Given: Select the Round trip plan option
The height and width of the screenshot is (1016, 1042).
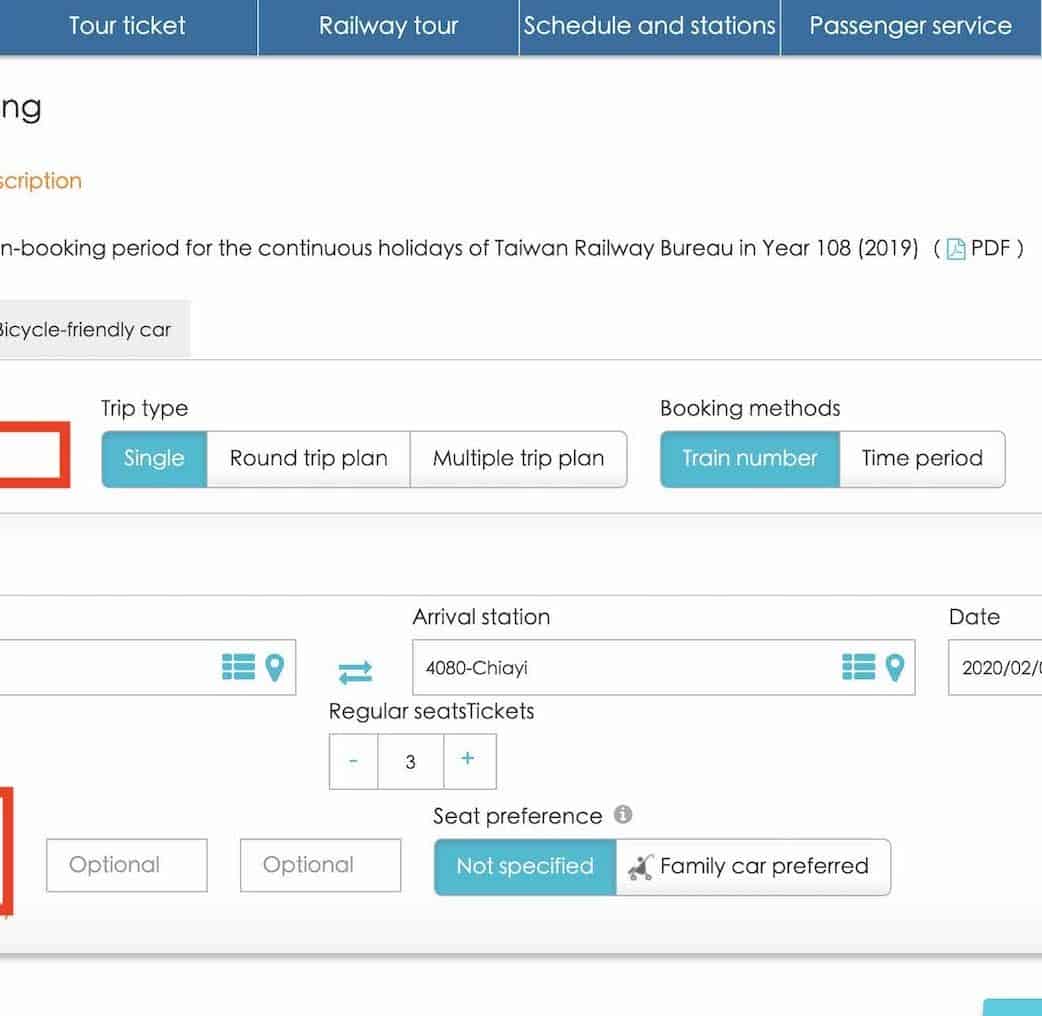Looking at the screenshot, I should click(x=308, y=459).
